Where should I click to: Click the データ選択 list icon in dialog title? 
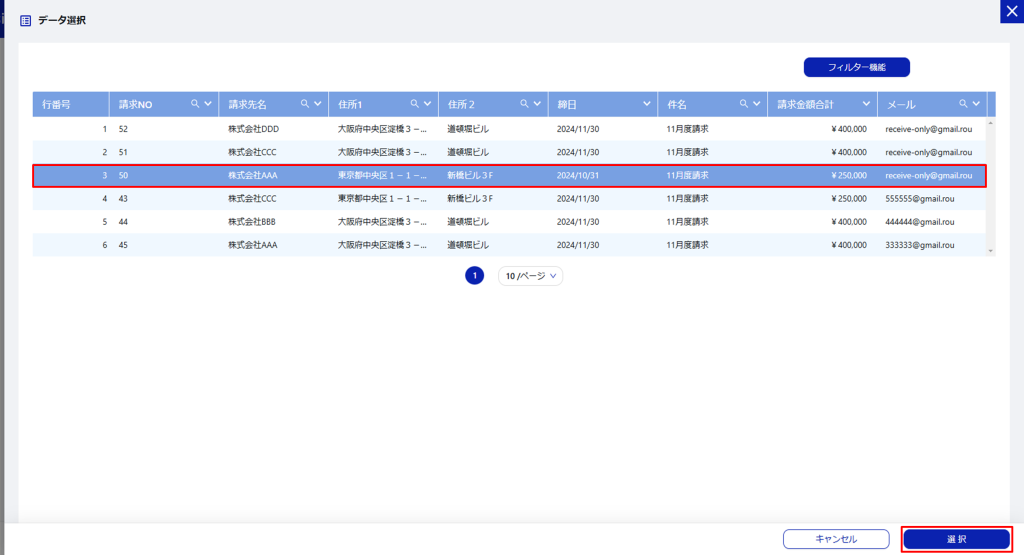(x=26, y=20)
